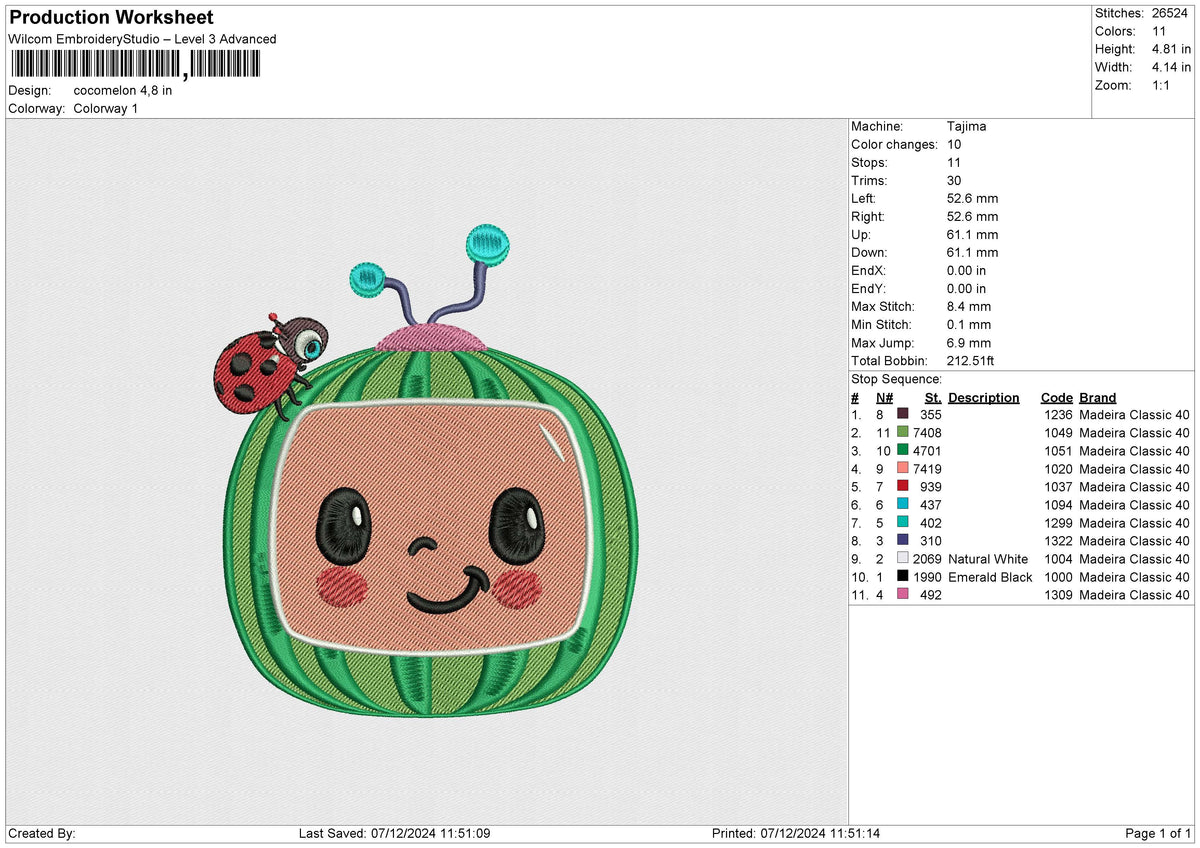Click the Machine value 'Tajima'

[x=967, y=126]
